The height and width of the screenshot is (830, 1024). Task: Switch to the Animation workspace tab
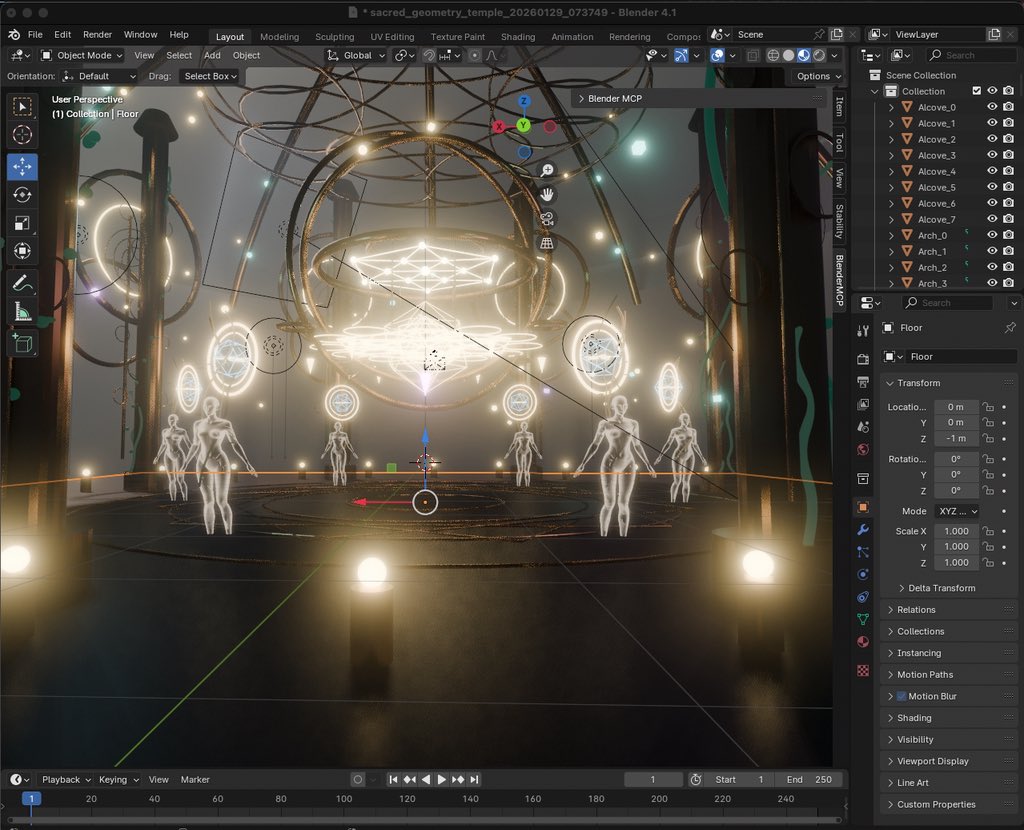tap(572, 37)
